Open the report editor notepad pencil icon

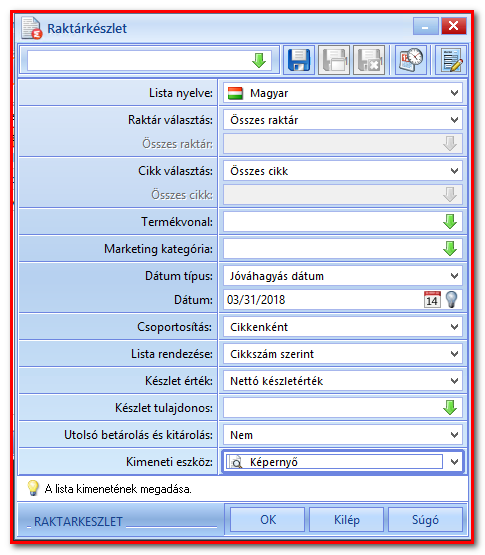(451, 60)
